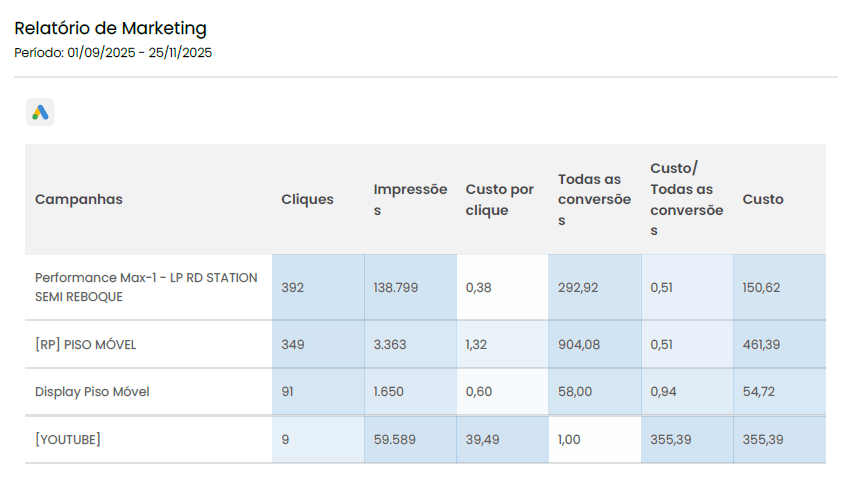Select the 59.589 impressions cell

click(393, 440)
